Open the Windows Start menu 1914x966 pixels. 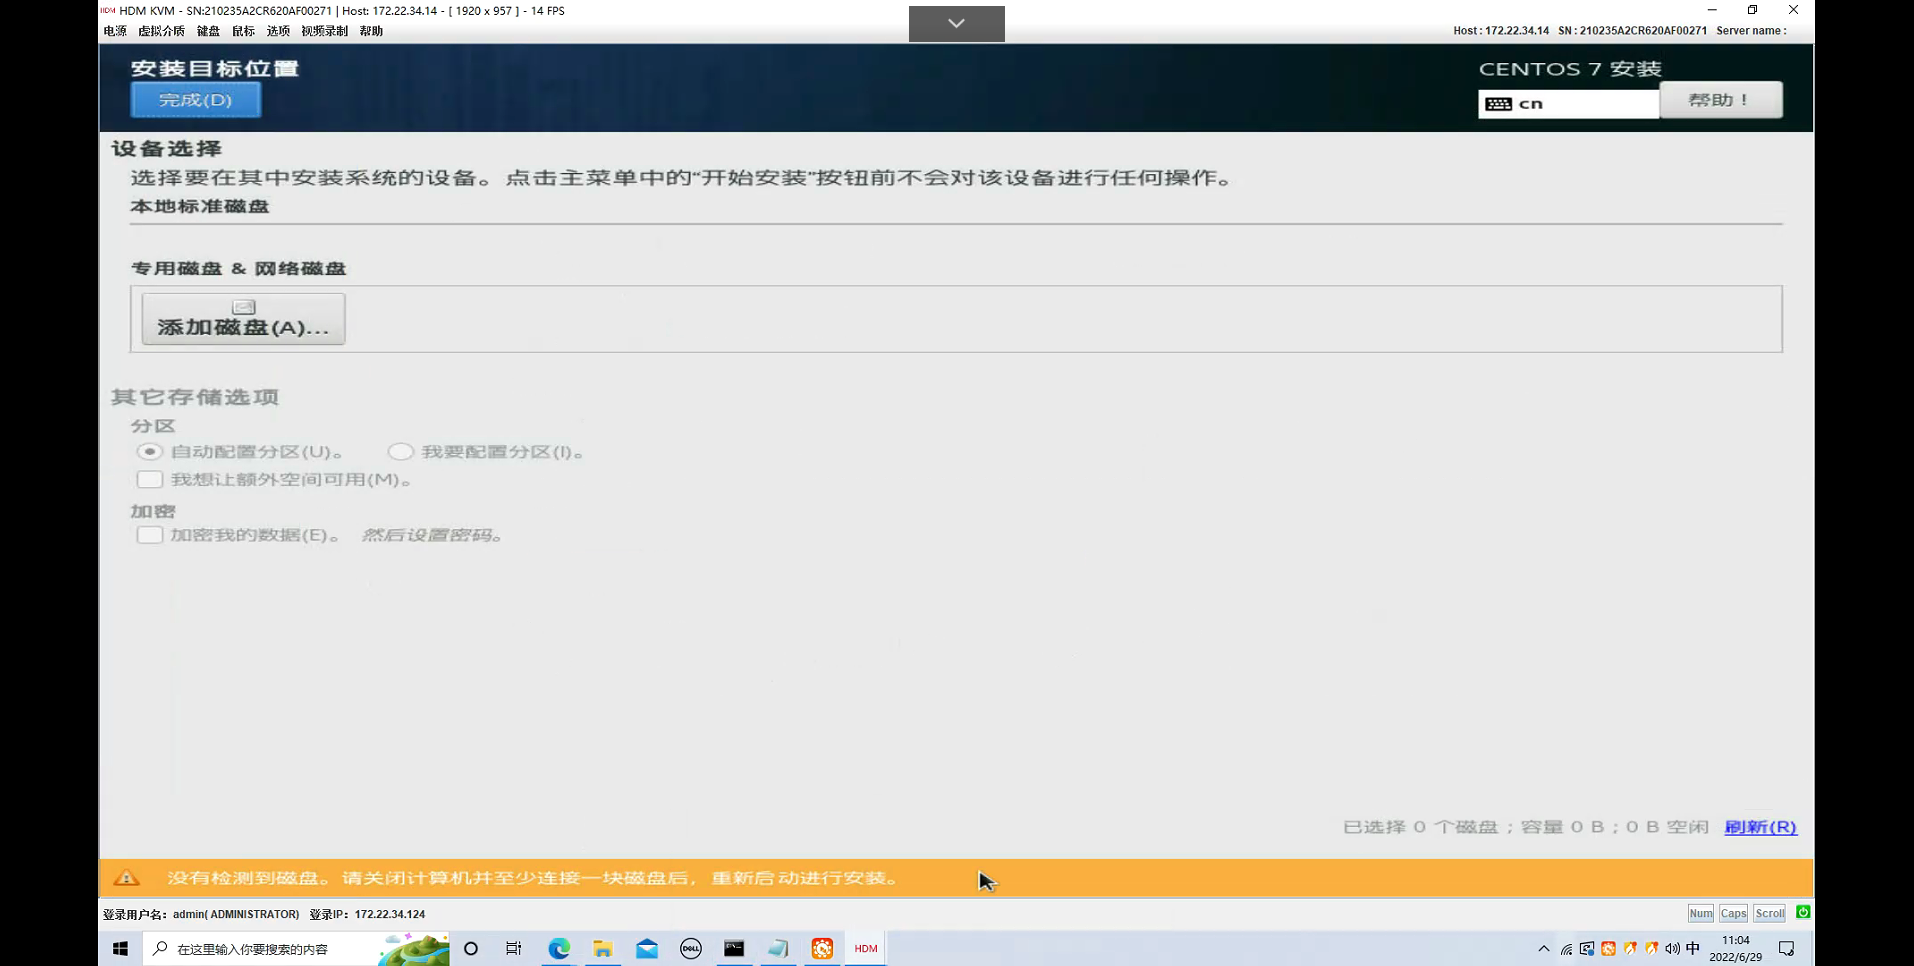[121, 949]
